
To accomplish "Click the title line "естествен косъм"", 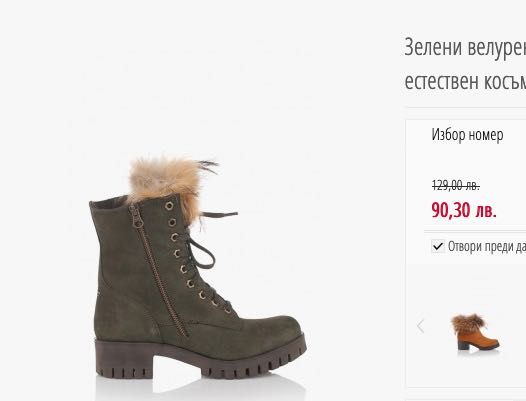I will tap(465, 81).
